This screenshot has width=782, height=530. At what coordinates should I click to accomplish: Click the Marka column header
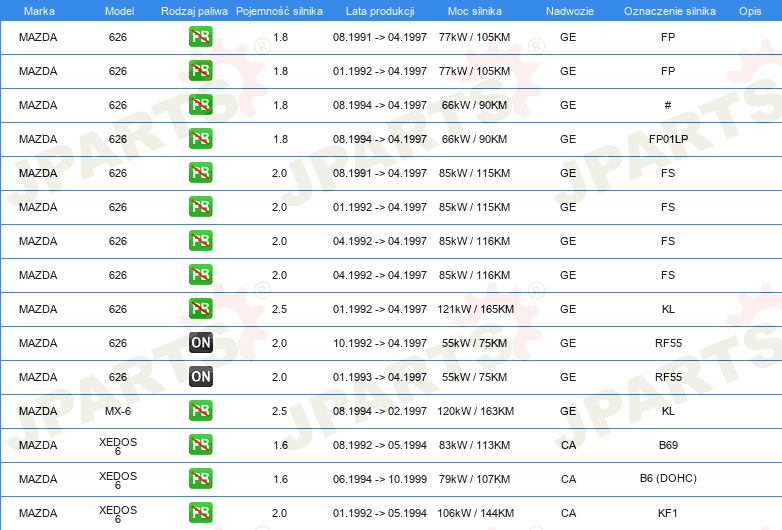pos(39,11)
